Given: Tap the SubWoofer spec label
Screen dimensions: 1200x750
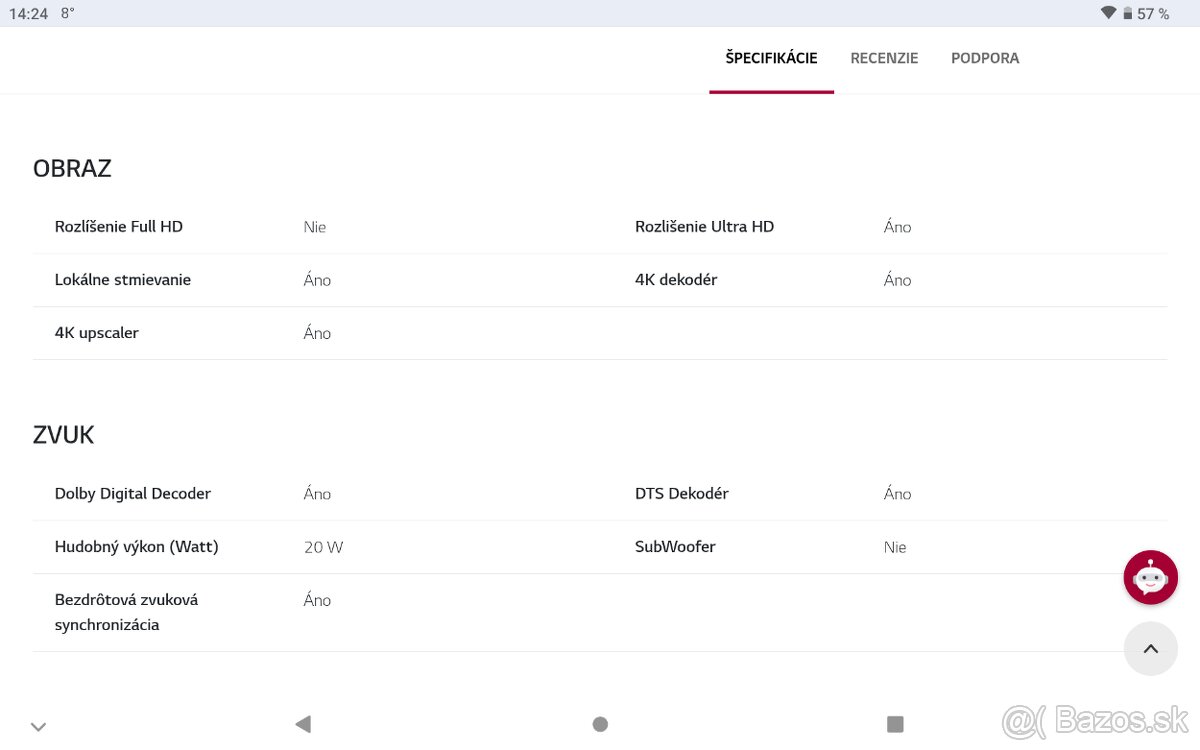Looking at the screenshot, I should tap(675, 547).
